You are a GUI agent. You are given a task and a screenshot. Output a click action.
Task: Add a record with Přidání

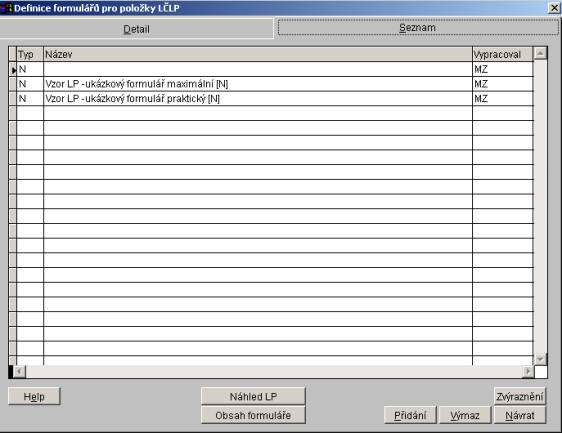click(x=410, y=415)
